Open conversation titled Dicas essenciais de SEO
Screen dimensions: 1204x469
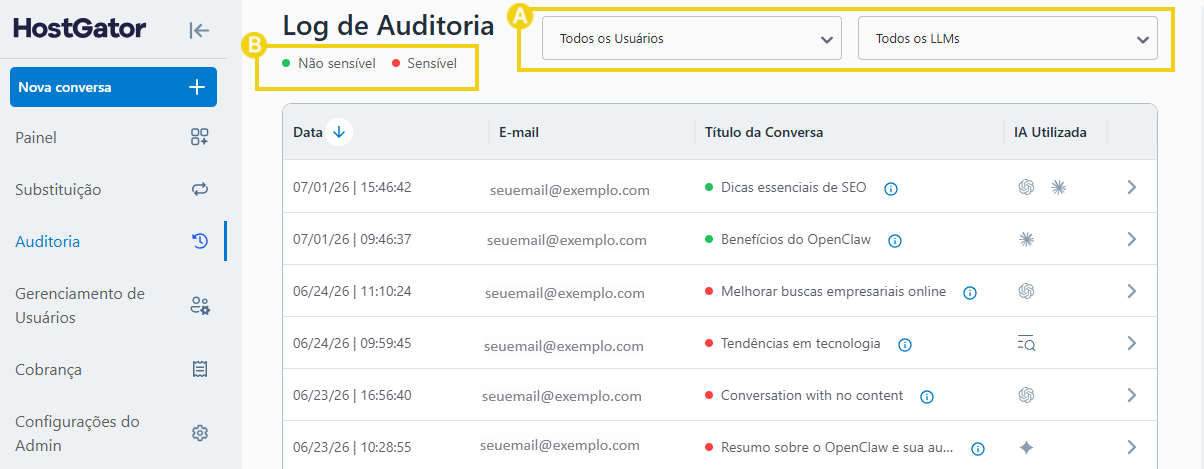793,187
